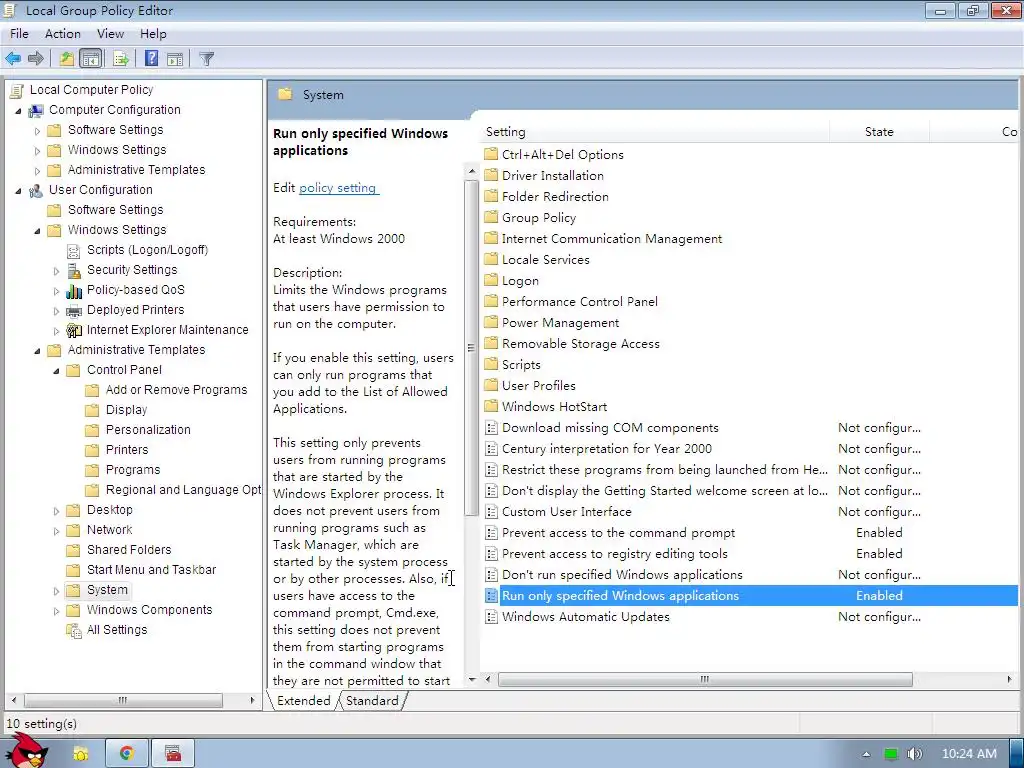Select Prevent access to the command prompt
Viewport: 1024px width, 768px height.
[618, 533]
